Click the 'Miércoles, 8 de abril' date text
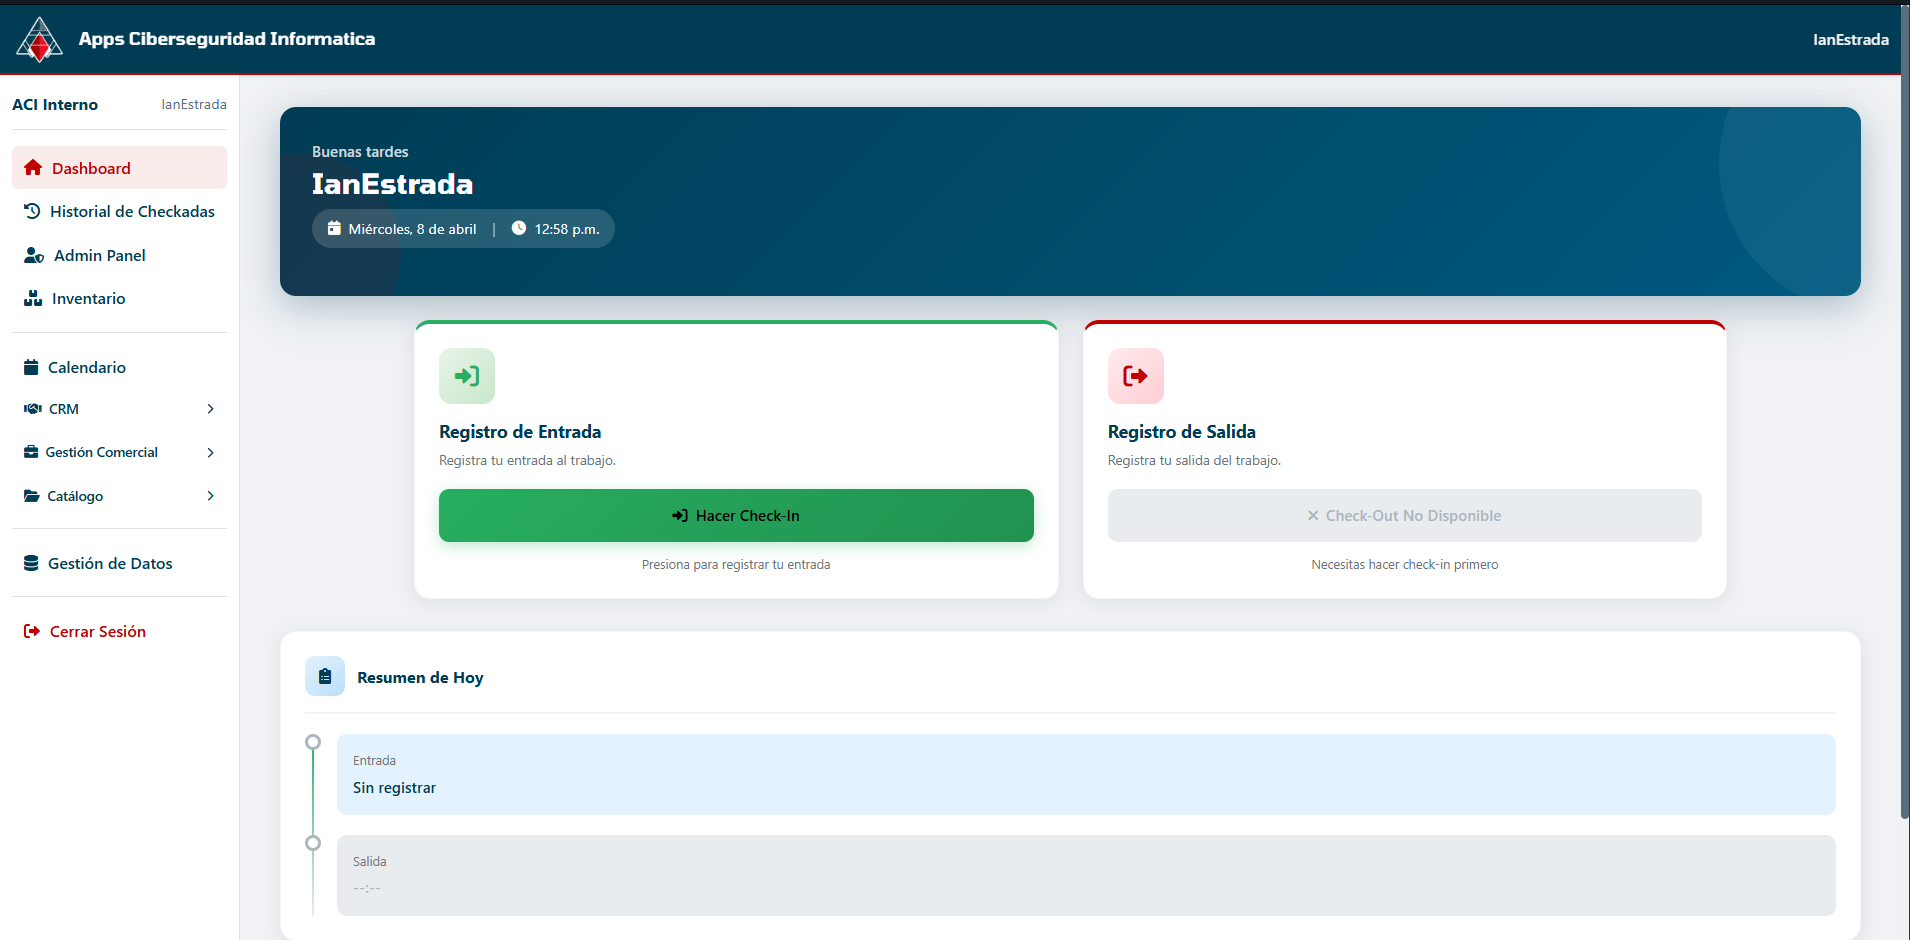 (x=412, y=229)
